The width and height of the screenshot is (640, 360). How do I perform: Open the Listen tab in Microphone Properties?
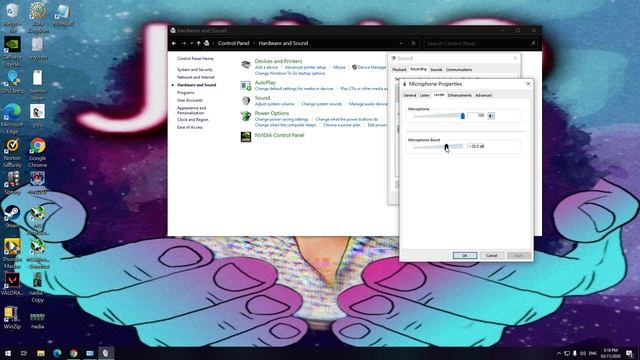coord(424,95)
